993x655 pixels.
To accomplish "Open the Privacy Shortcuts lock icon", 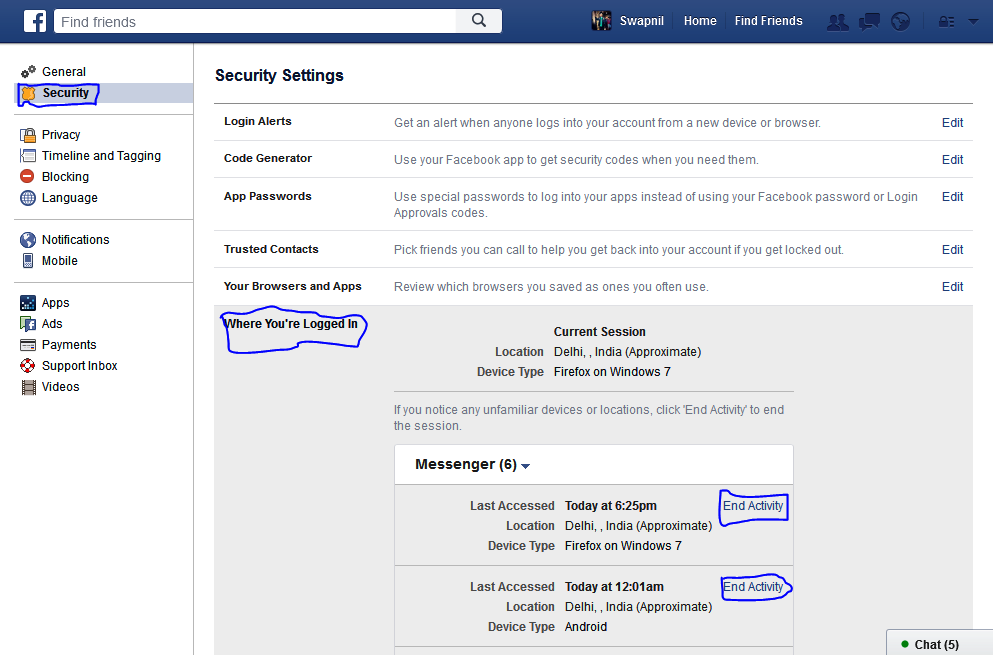I will pos(946,22).
